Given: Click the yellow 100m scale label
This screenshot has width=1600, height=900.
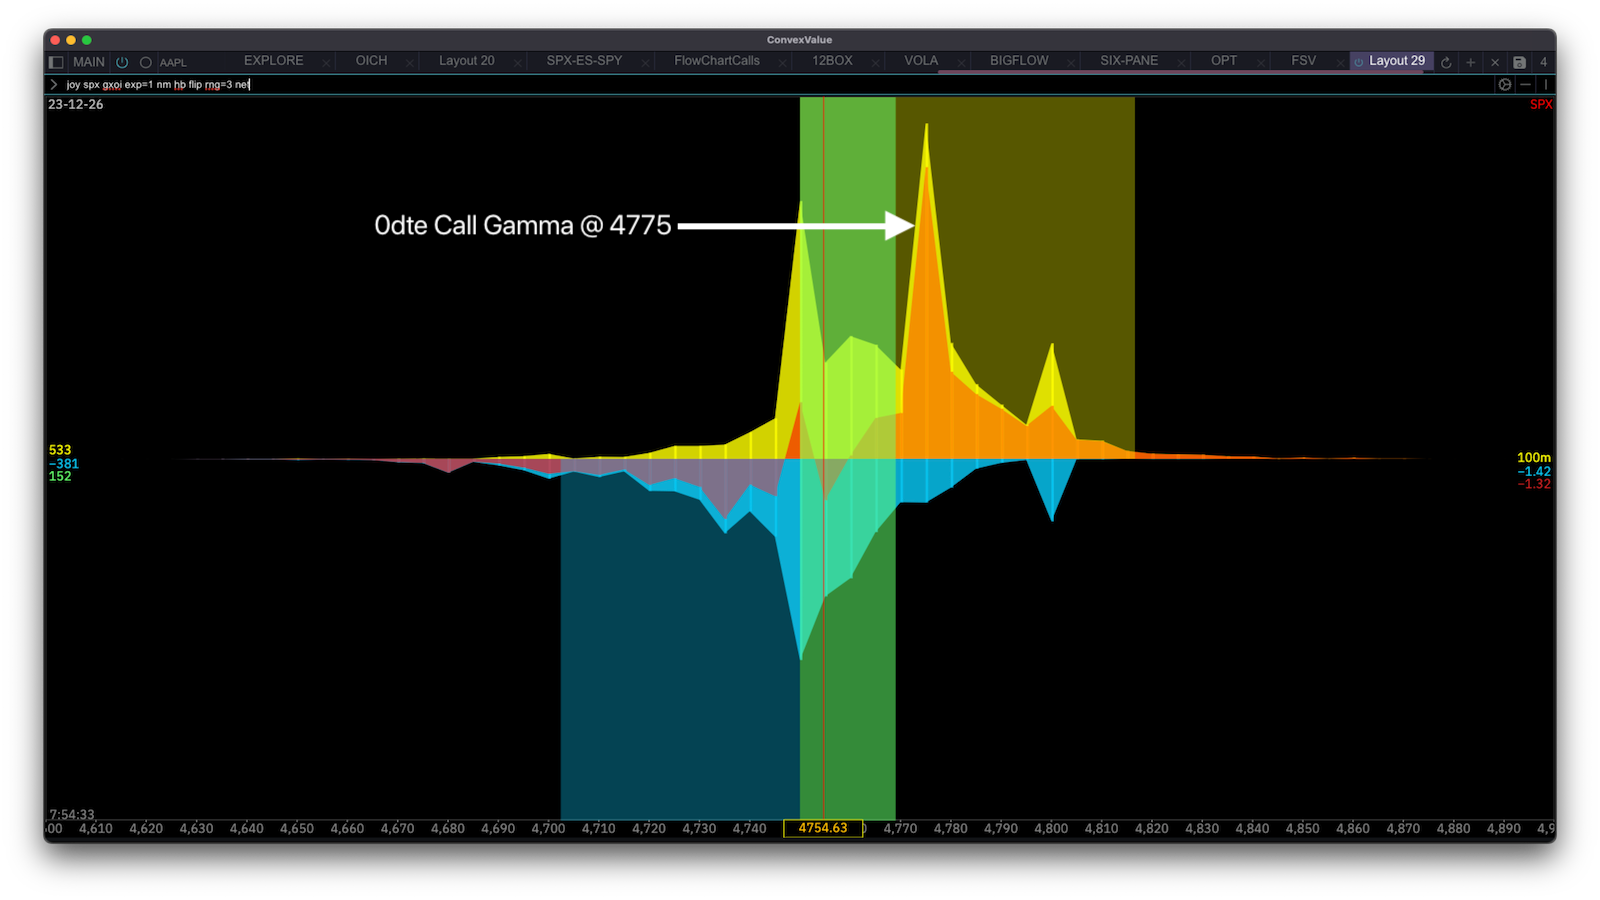Looking at the screenshot, I should click(x=1534, y=458).
